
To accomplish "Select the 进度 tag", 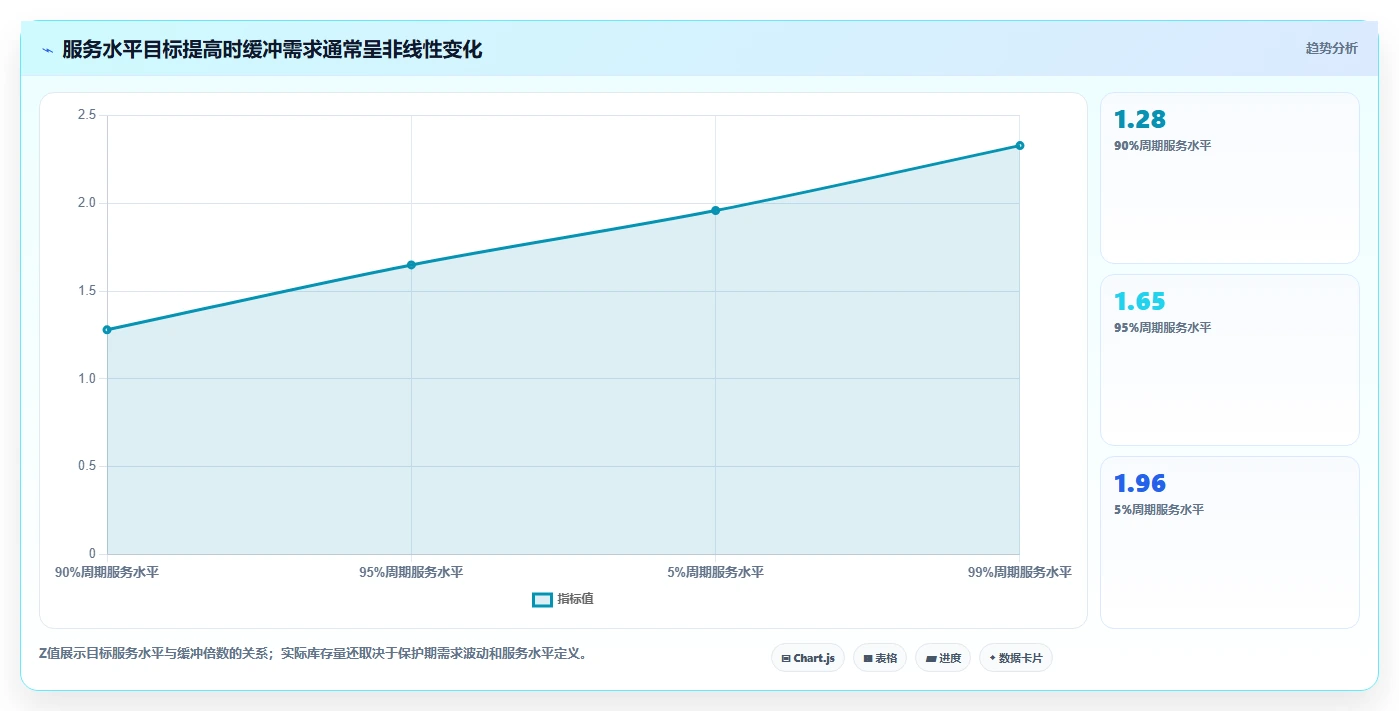I will click(x=943, y=658).
